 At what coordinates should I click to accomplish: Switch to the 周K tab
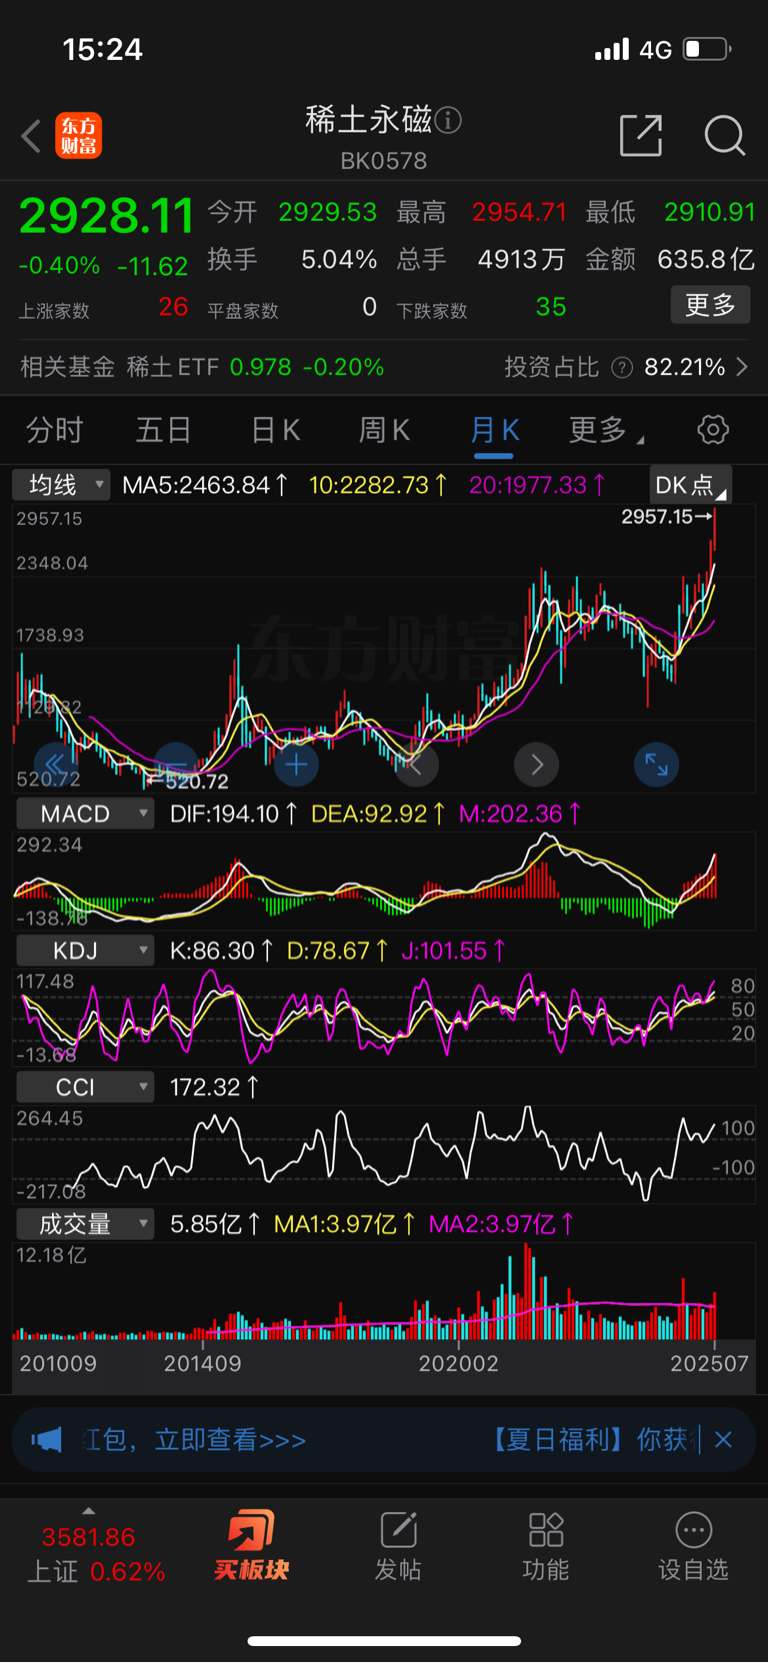tap(385, 430)
